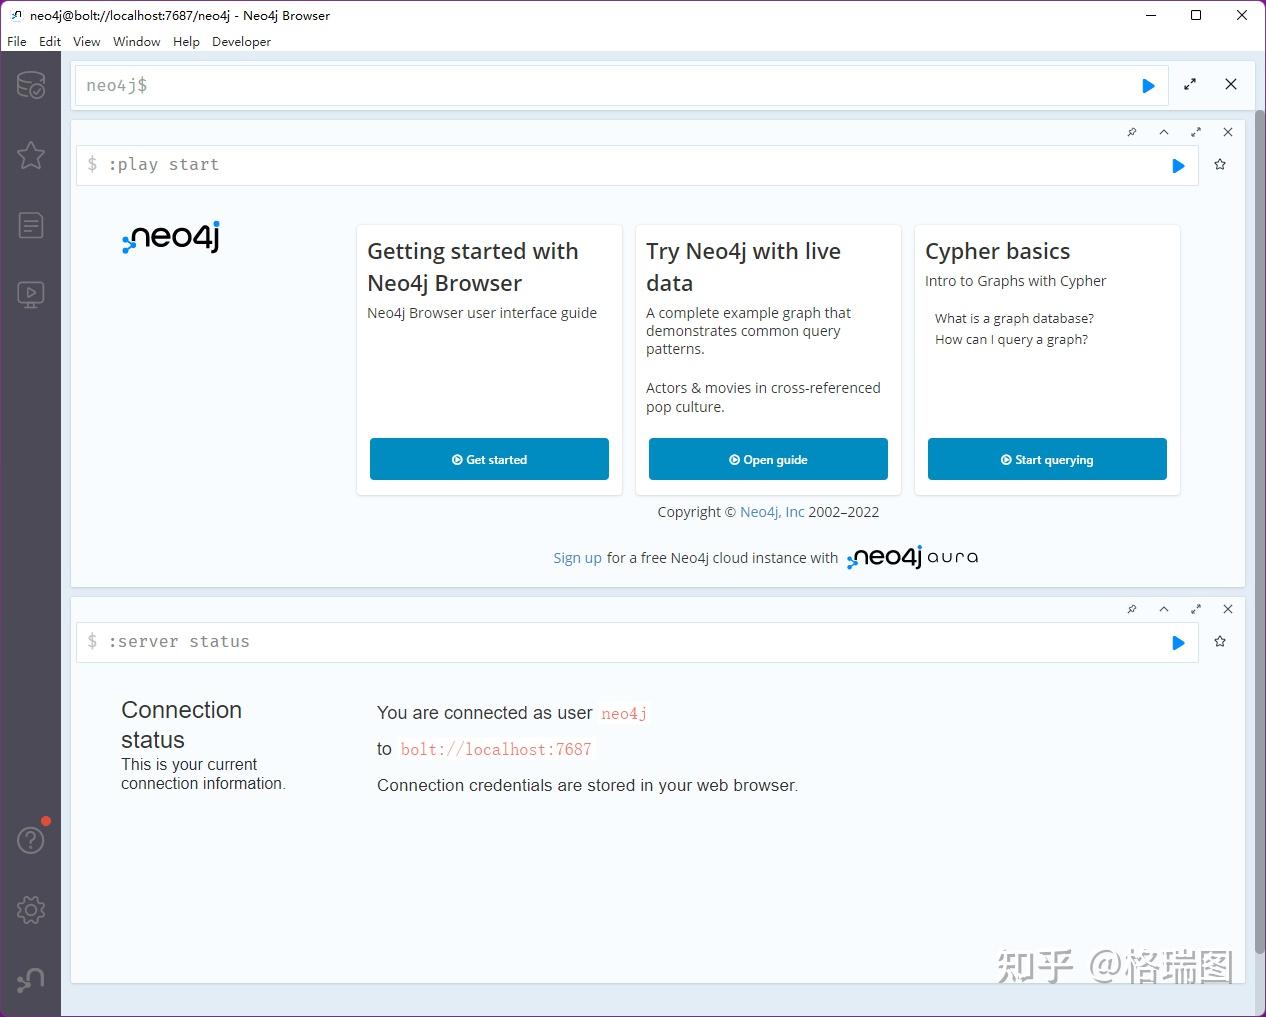Collapse the :server status frame
The height and width of the screenshot is (1017, 1266).
pyautogui.click(x=1164, y=609)
